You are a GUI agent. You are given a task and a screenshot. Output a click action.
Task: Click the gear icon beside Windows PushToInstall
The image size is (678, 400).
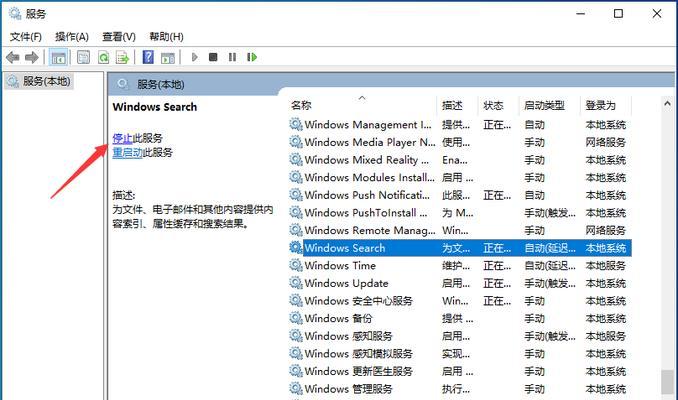click(296, 212)
